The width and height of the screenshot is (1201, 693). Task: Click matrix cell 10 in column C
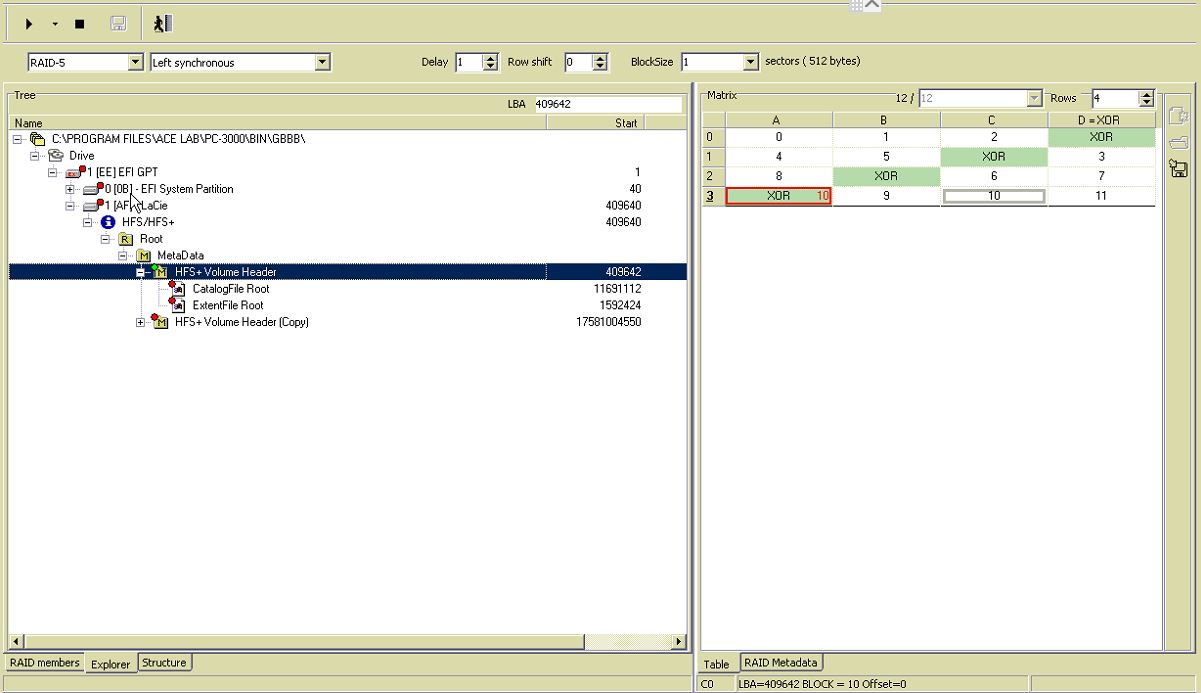[994, 196]
